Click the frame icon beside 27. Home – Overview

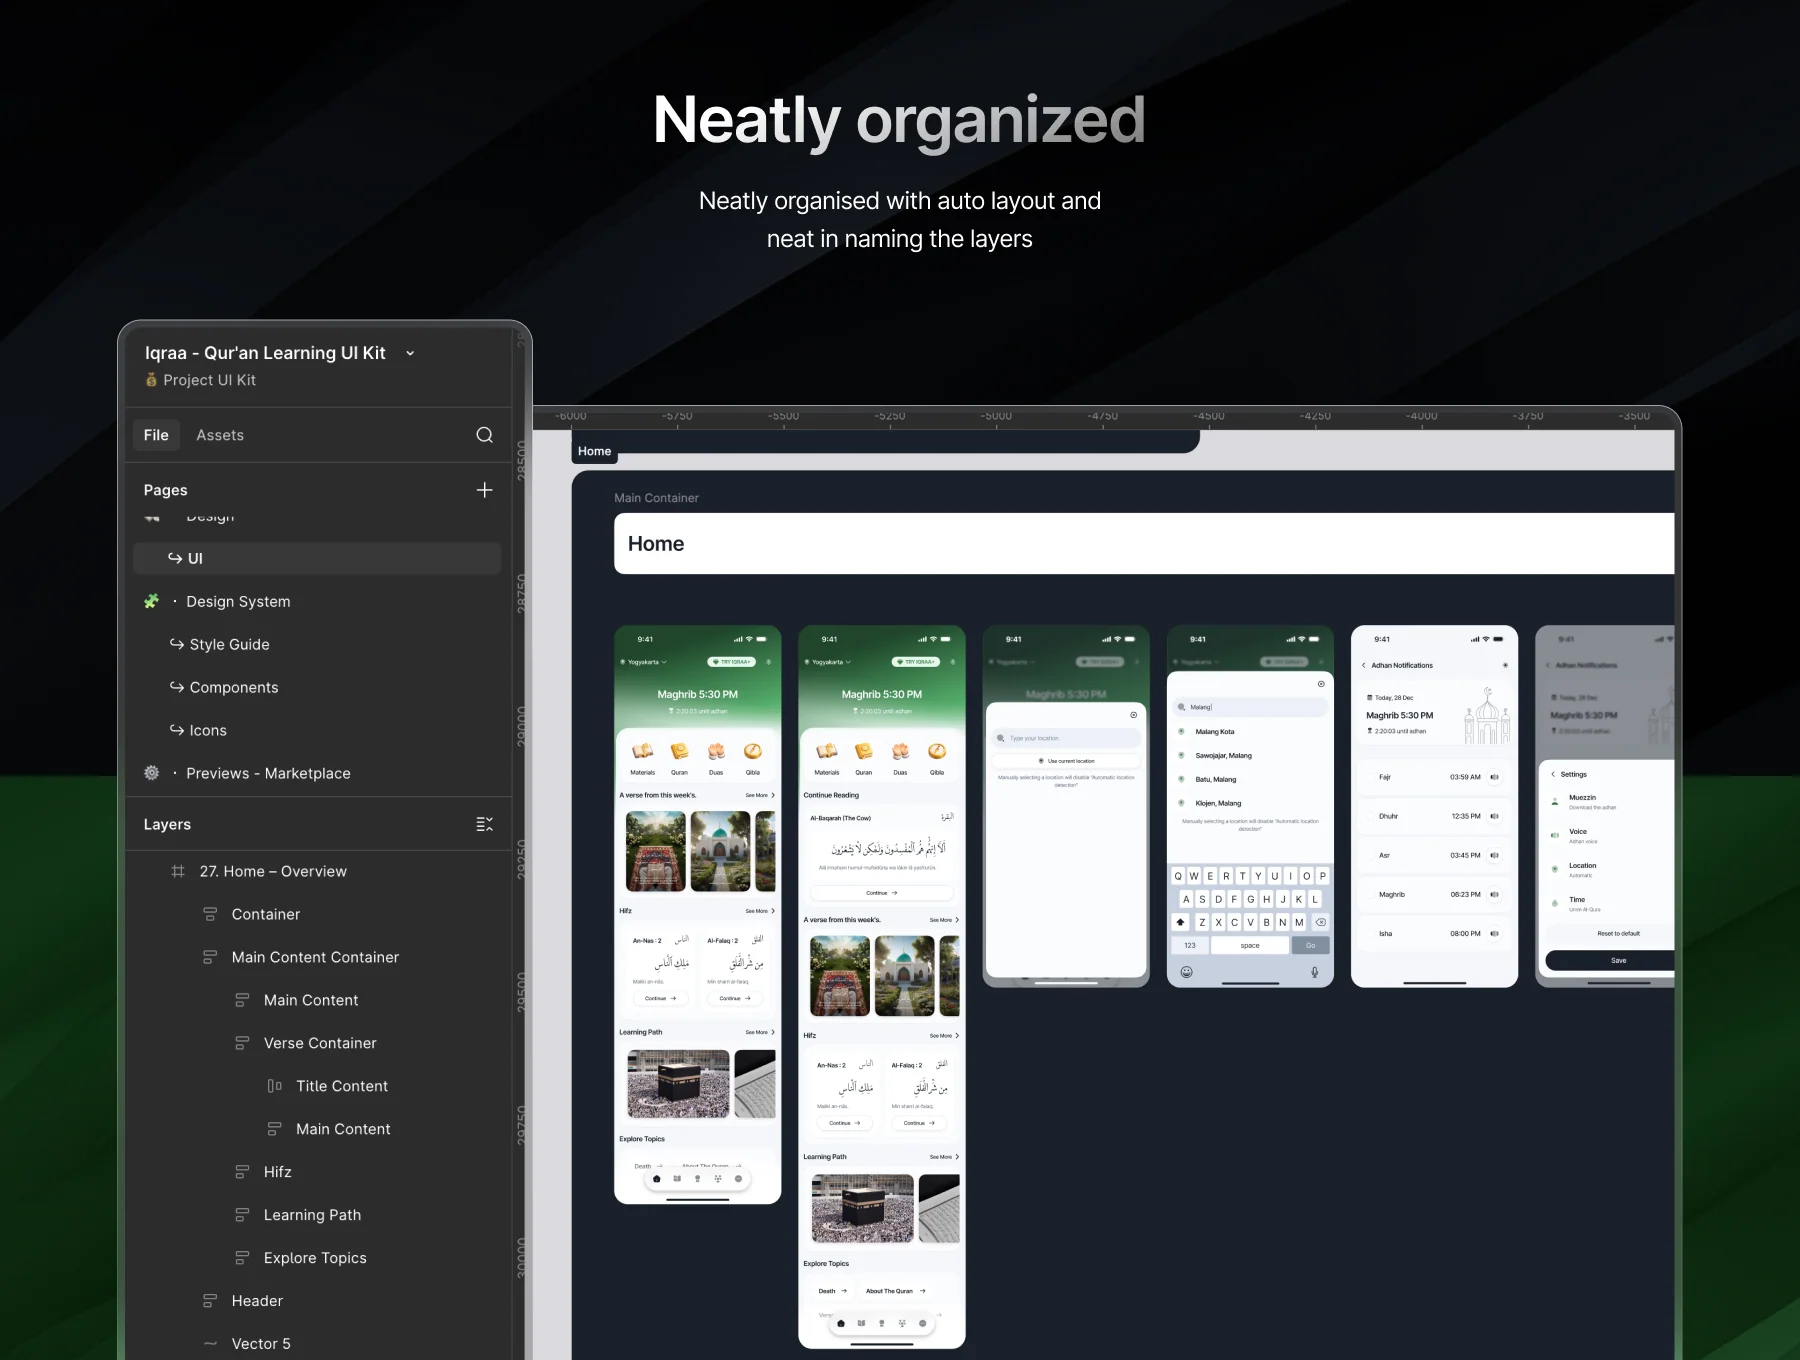pyautogui.click(x=178, y=871)
